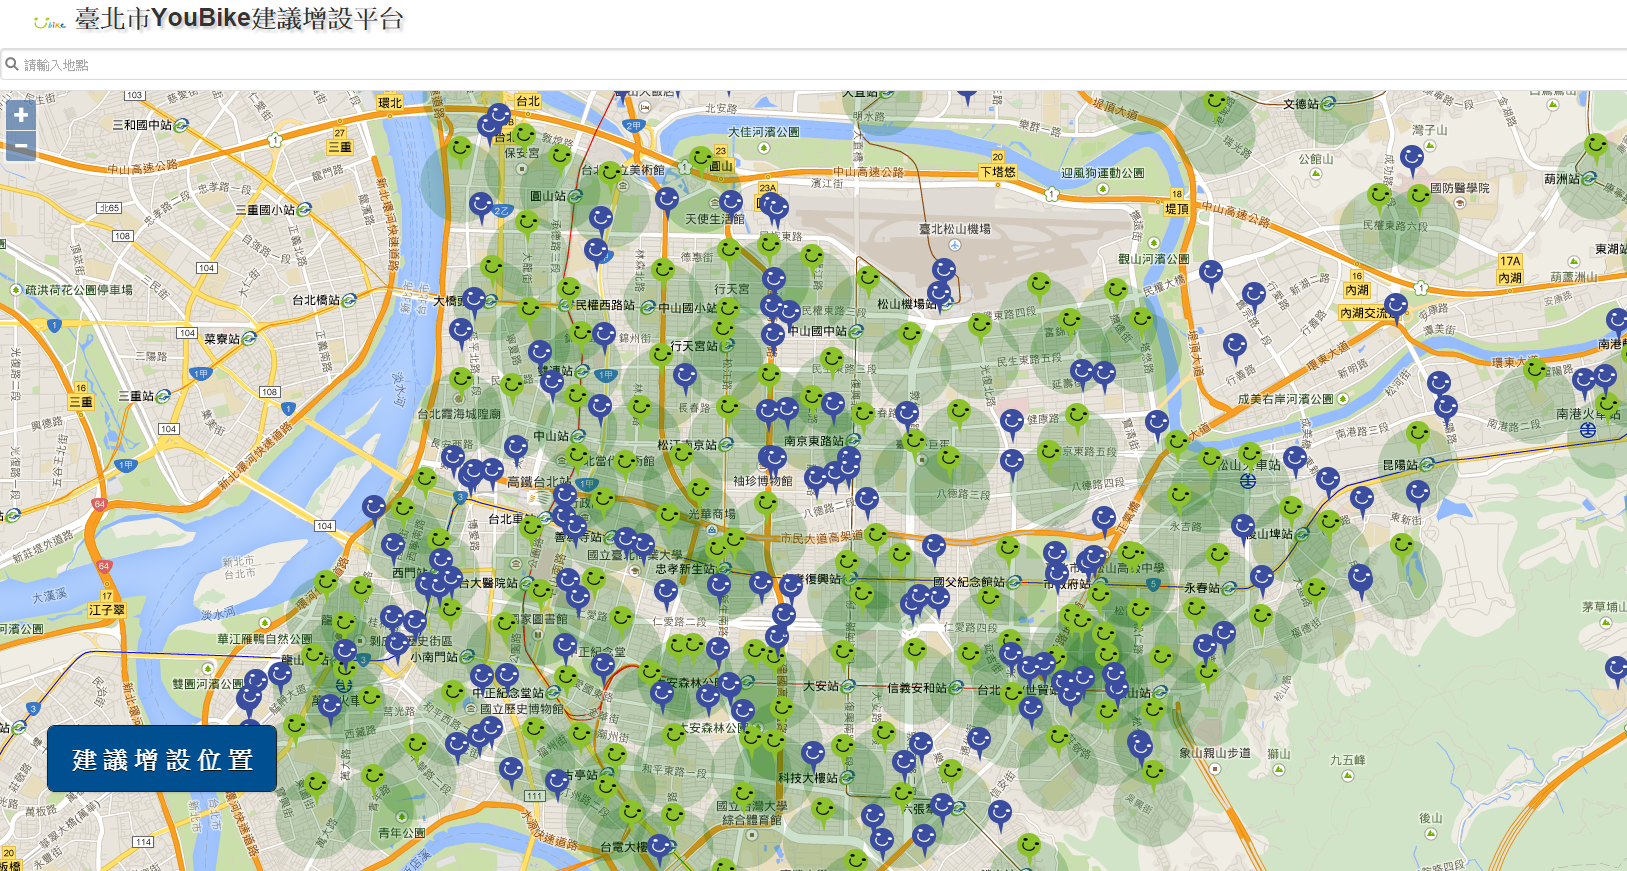Image resolution: width=1627 pixels, height=871 pixels.
Task: Click the 疏洪荷花公園停車場 park icon
Action: pos(16,290)
